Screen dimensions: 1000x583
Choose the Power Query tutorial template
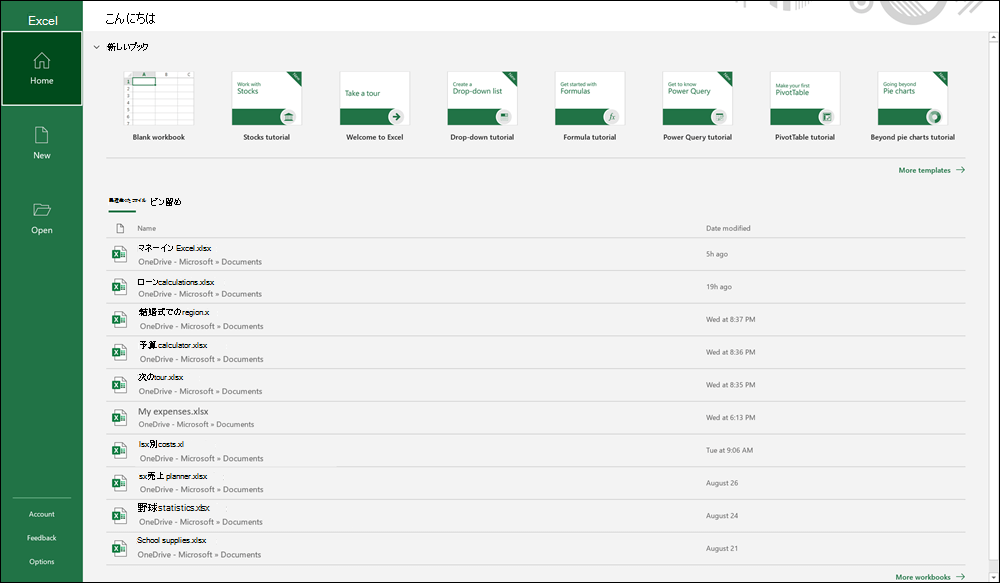697,99
